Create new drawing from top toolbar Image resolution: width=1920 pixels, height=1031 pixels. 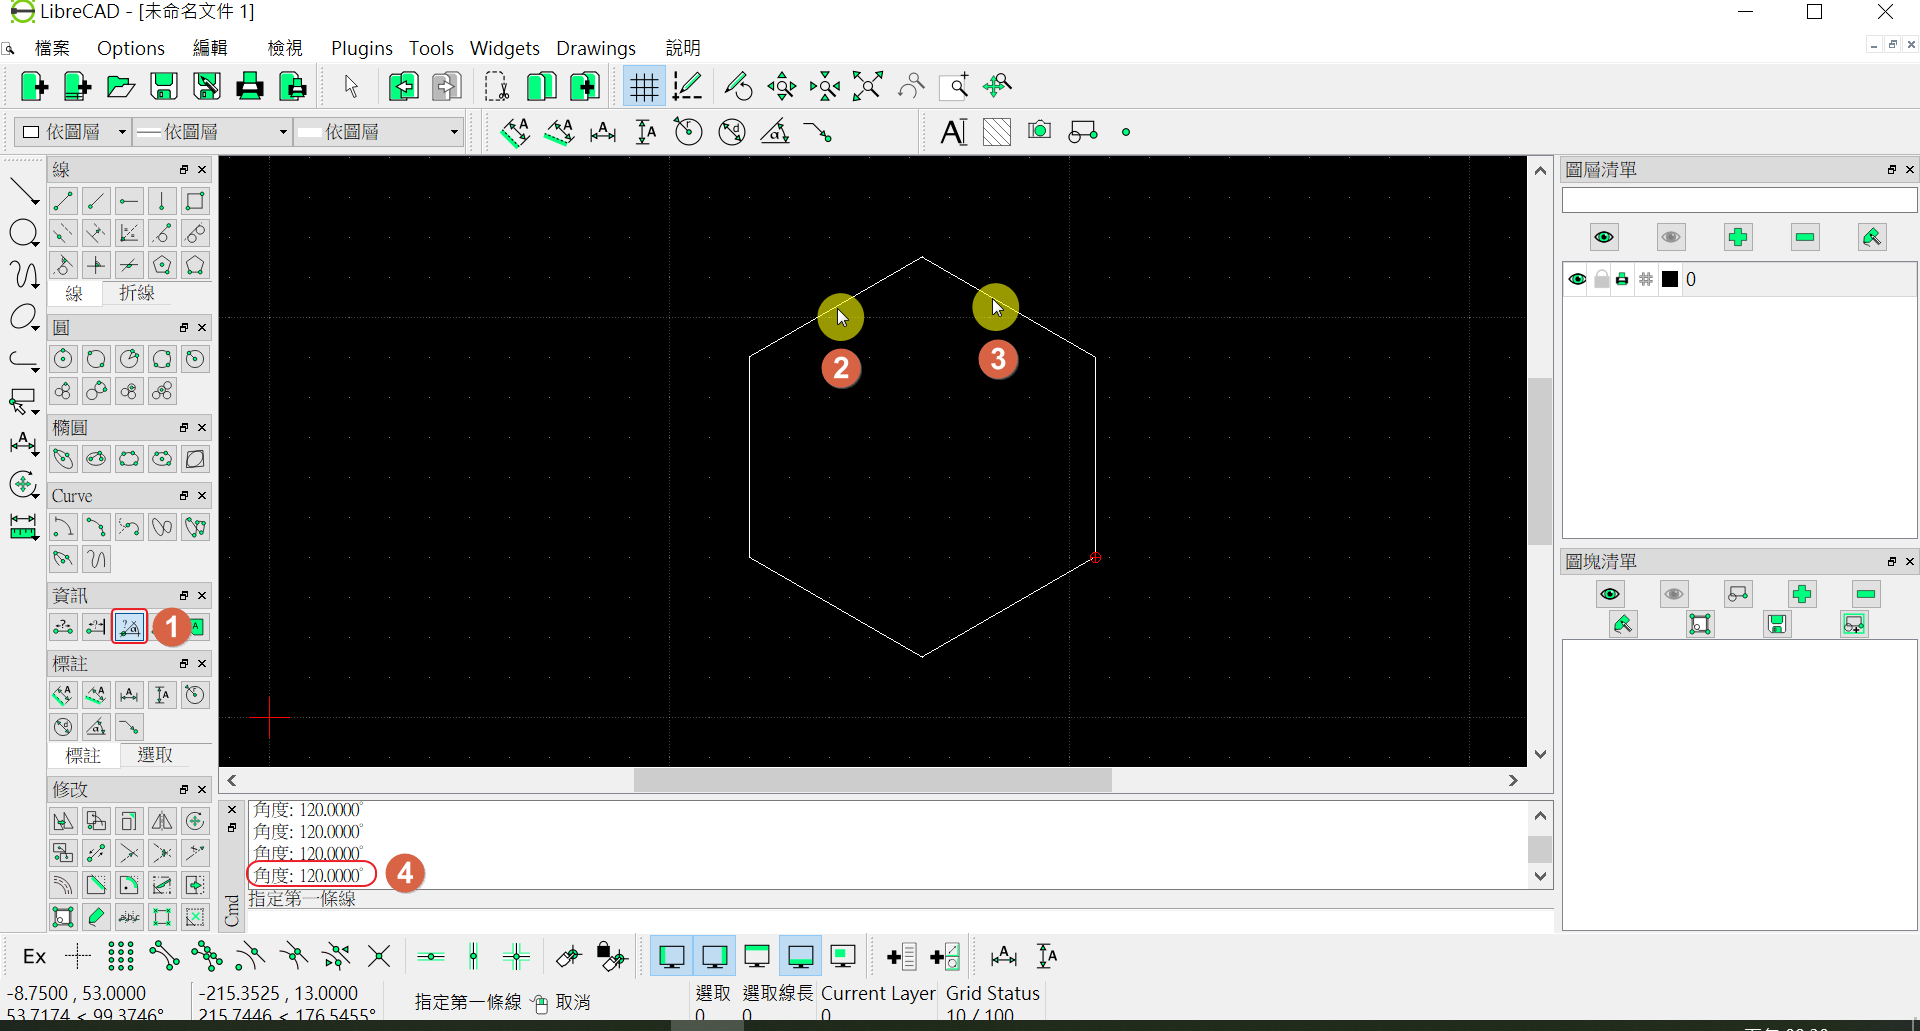(34, 87)
